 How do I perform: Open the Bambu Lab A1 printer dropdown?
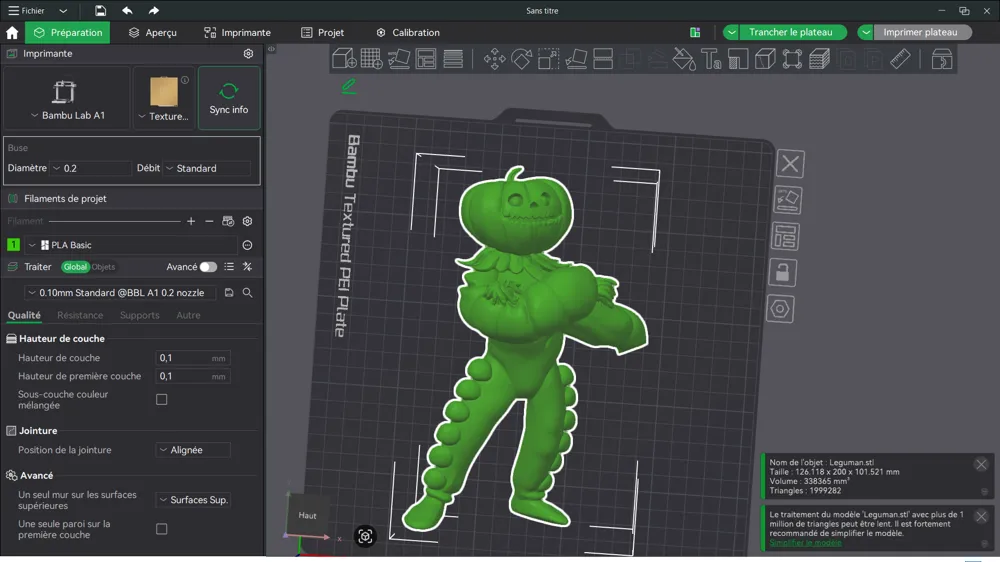tap(67, 99)
